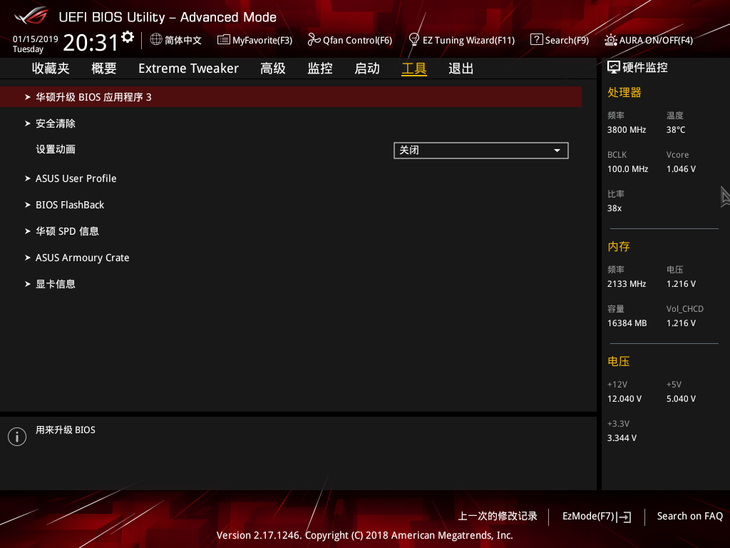Viewport: 730px width, 548px height.
Task: Switch to the 监控 tab
Action: click(x=320, y=68)
